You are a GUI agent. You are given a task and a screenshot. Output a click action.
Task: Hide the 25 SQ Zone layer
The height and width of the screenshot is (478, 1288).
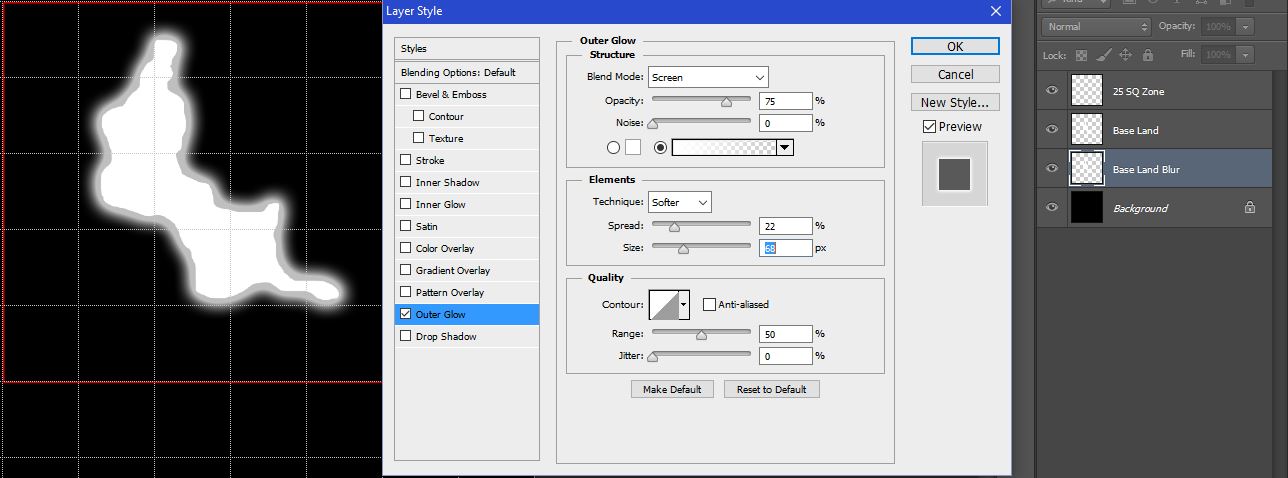1052,91
